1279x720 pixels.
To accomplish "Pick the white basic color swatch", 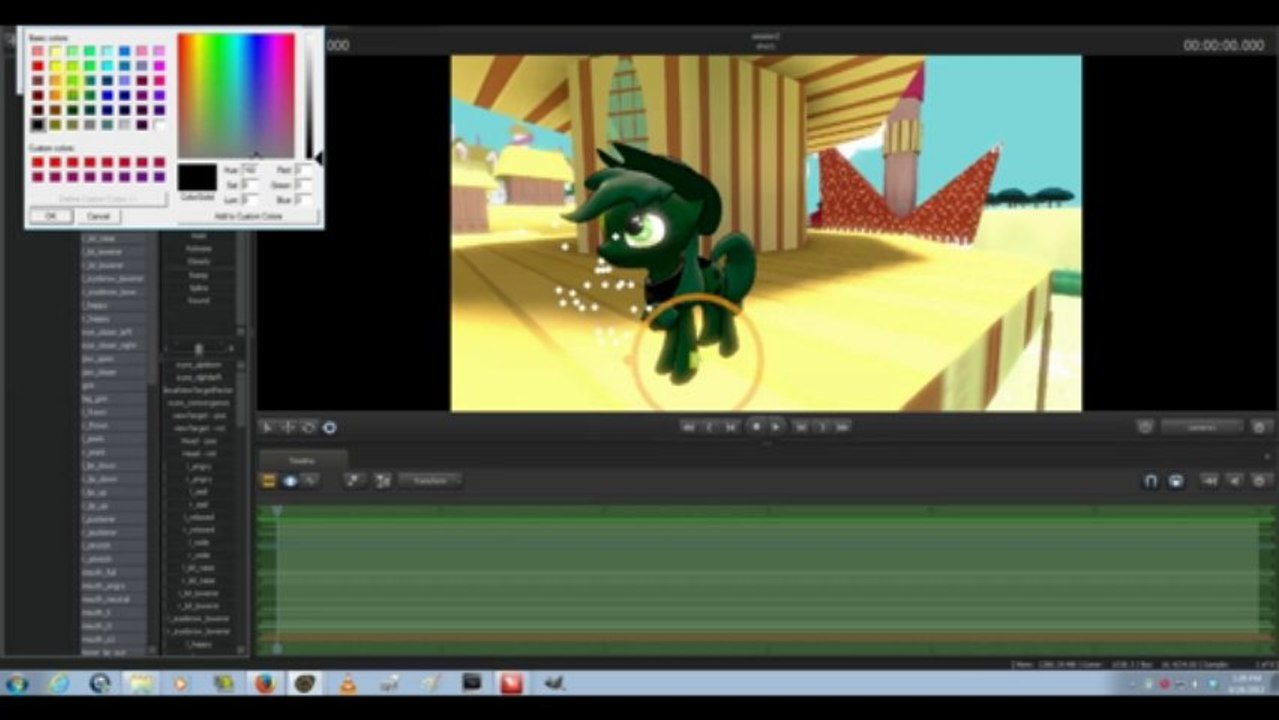I will (x=159, y=125).
